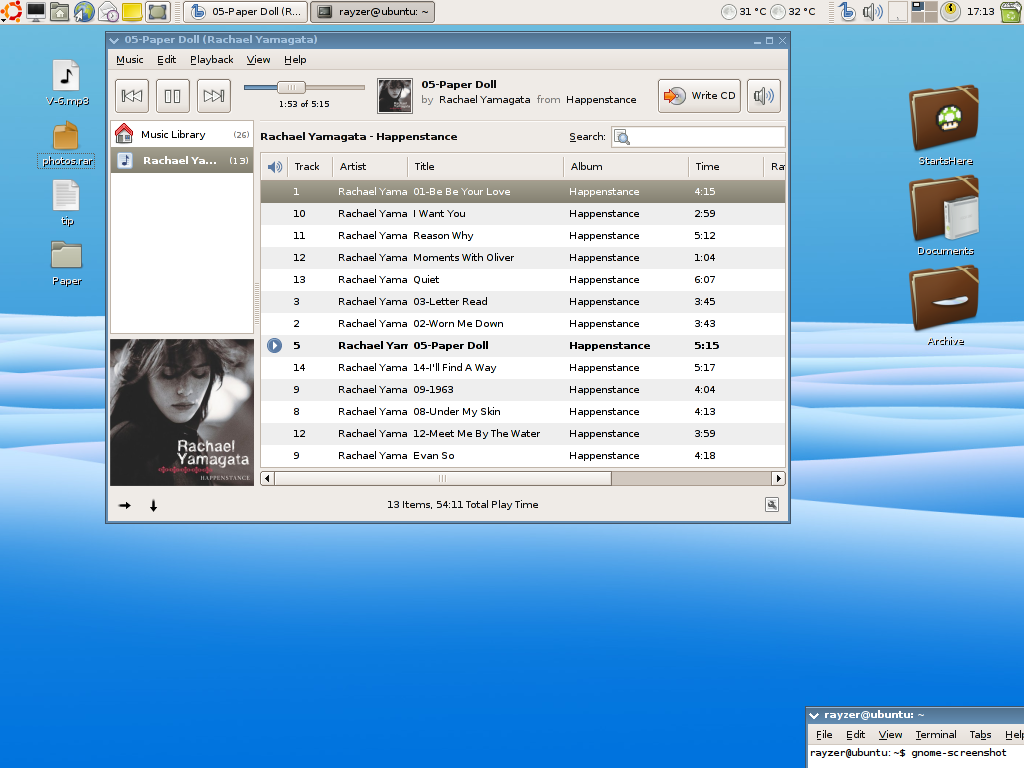
Task: Click the left arrow of the song list scrollbar
Action: point(267,479)
